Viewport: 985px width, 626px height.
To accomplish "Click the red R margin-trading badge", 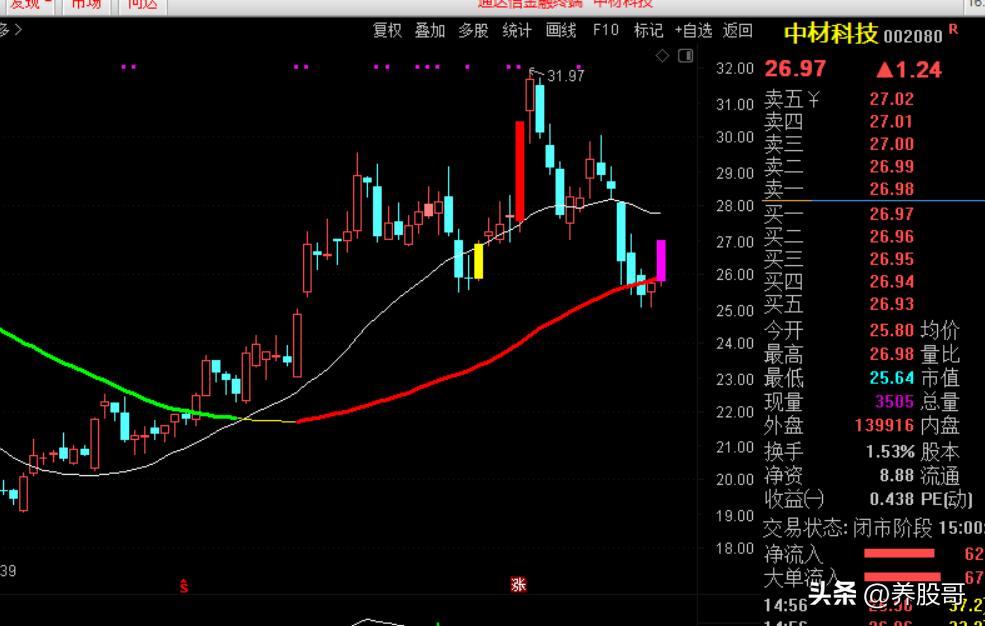I will (953, 29).
